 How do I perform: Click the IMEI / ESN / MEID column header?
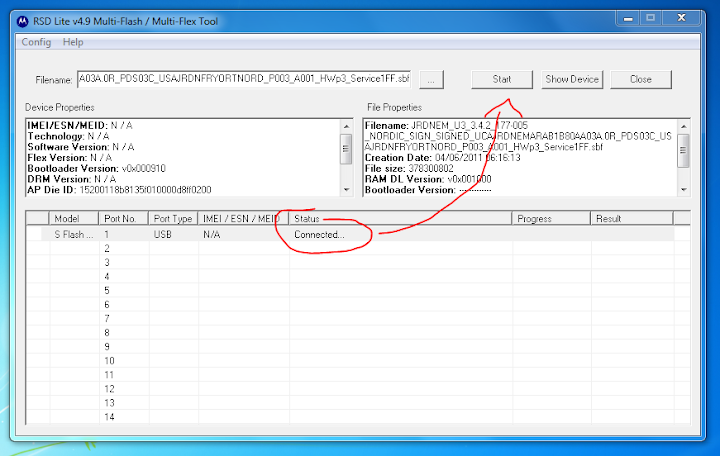(x=243, y=219)
